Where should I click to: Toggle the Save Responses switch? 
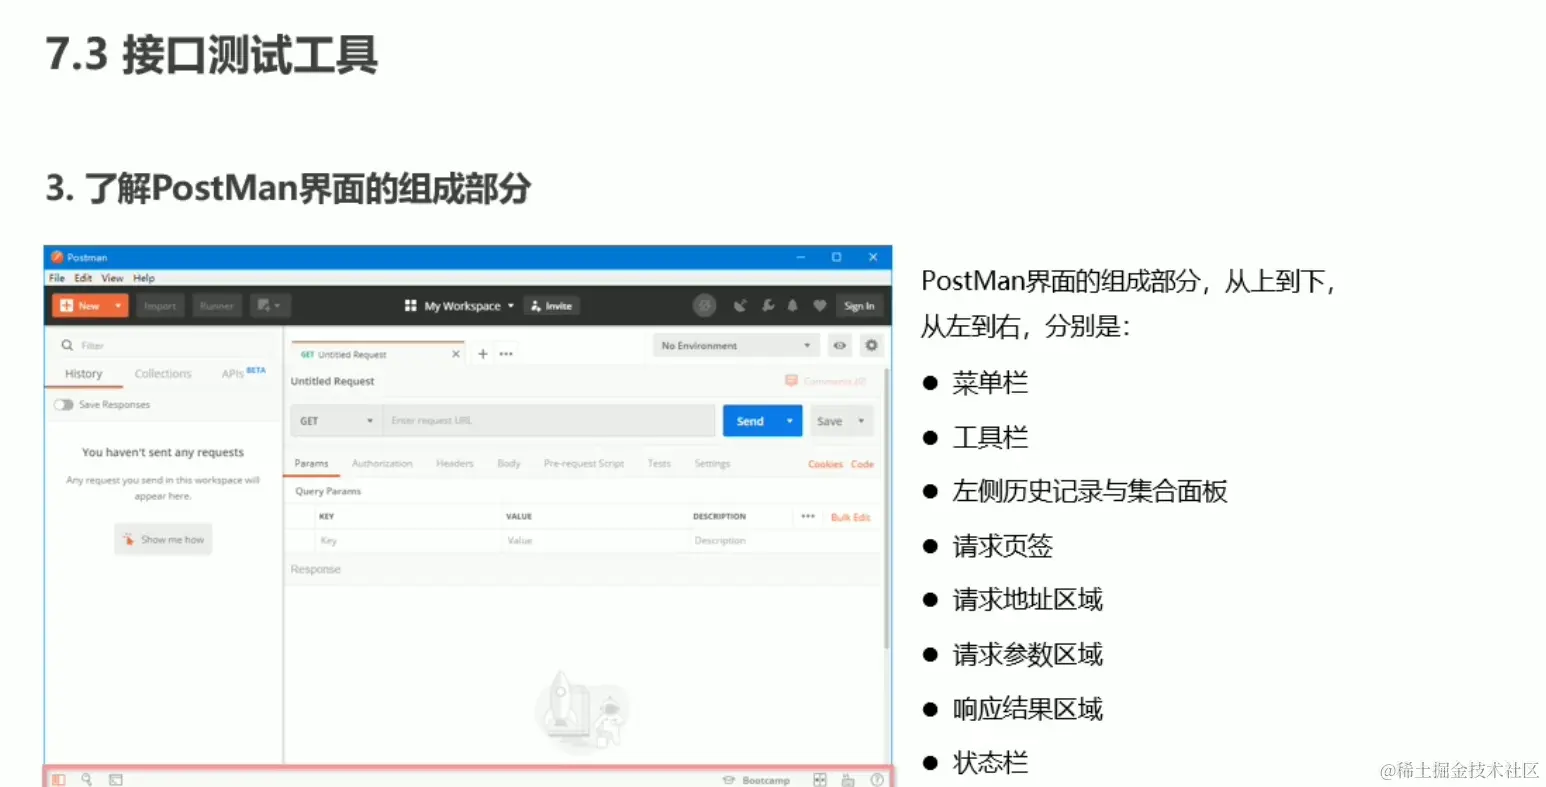click(64, 405)
